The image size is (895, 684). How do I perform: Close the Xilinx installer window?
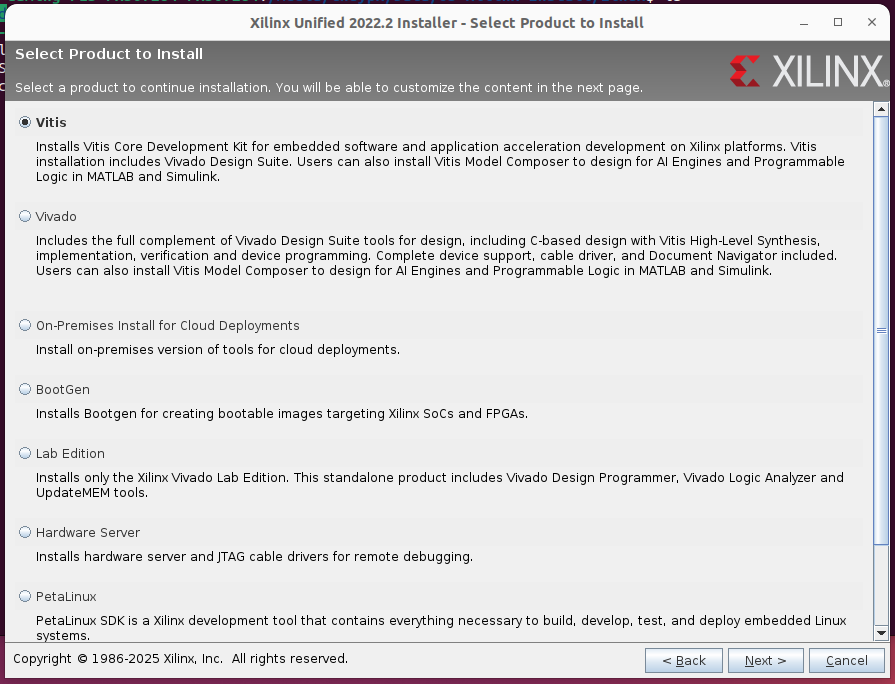872,22
